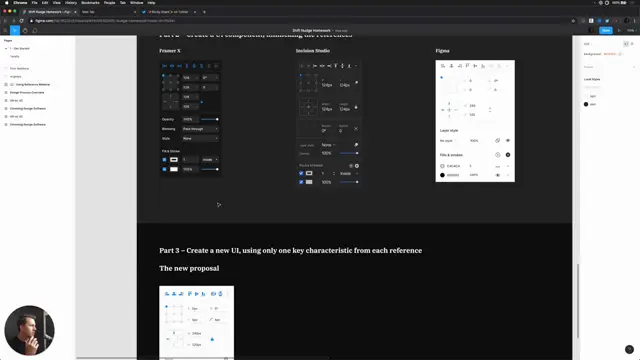Select the 'Using Reference Material' page
This screenshot has width=640, height=360.
click(33, 84)
